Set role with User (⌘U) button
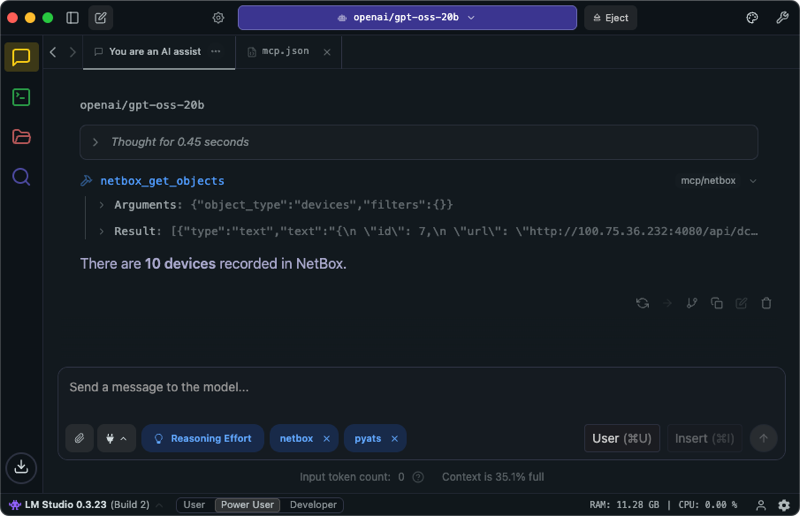The image size is (800, 516). pos(621,438)
